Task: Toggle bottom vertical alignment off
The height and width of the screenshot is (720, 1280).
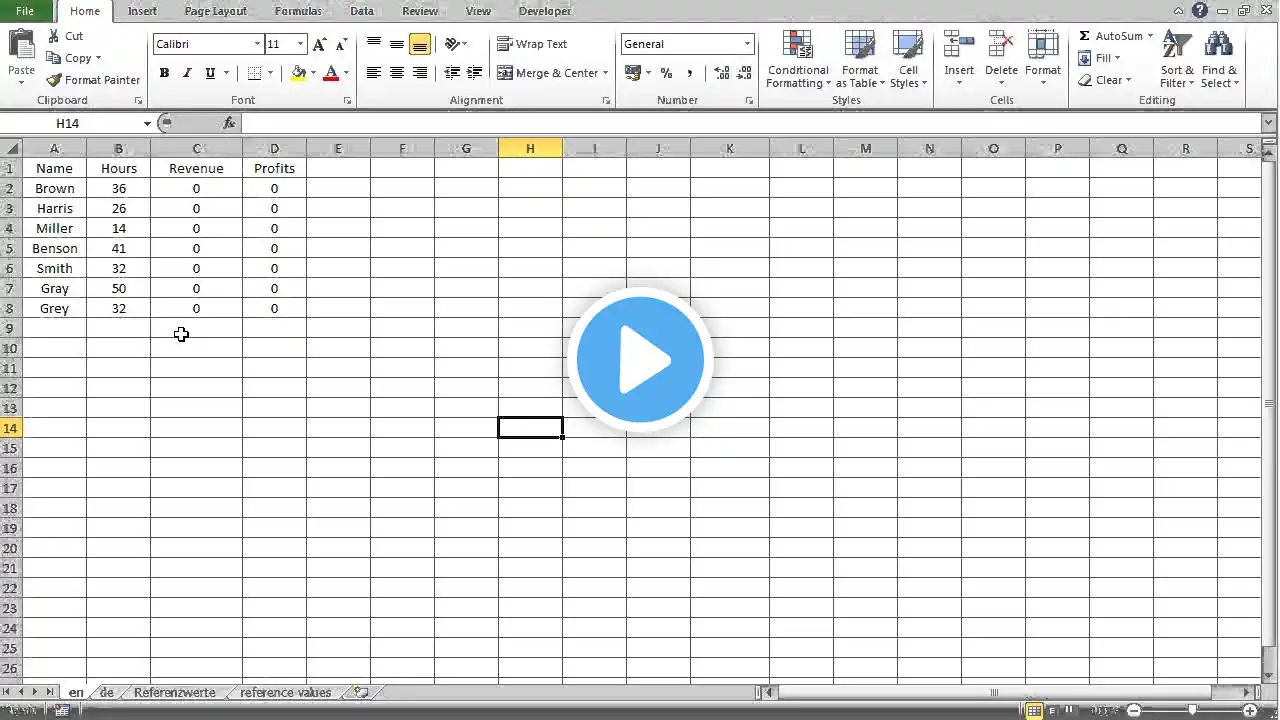Action: (x=420, y=44)
